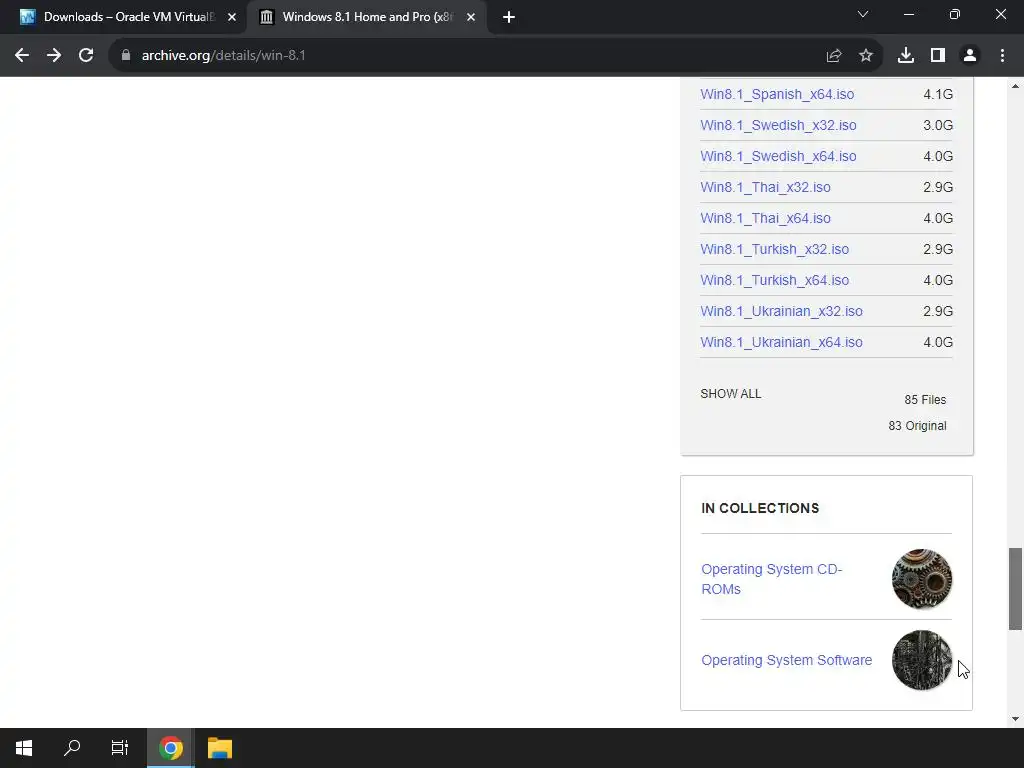Click the 4.1G size of Spanish x64
Screen dimensions: 1024x768
point(938,94)
